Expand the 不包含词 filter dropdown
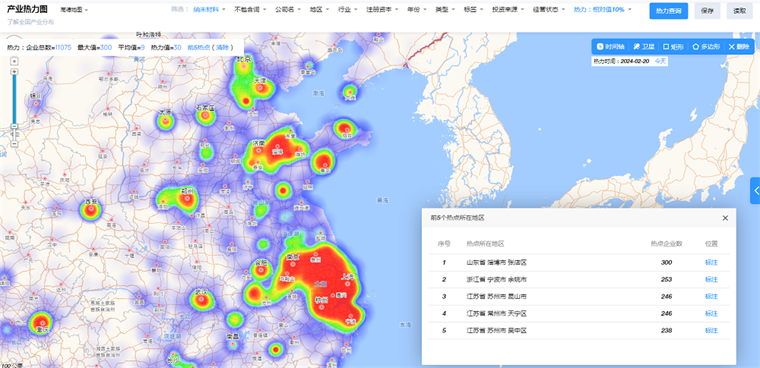The height and width of the screenshot is (368, 760). pyautogui.click(x=250, y=10)
